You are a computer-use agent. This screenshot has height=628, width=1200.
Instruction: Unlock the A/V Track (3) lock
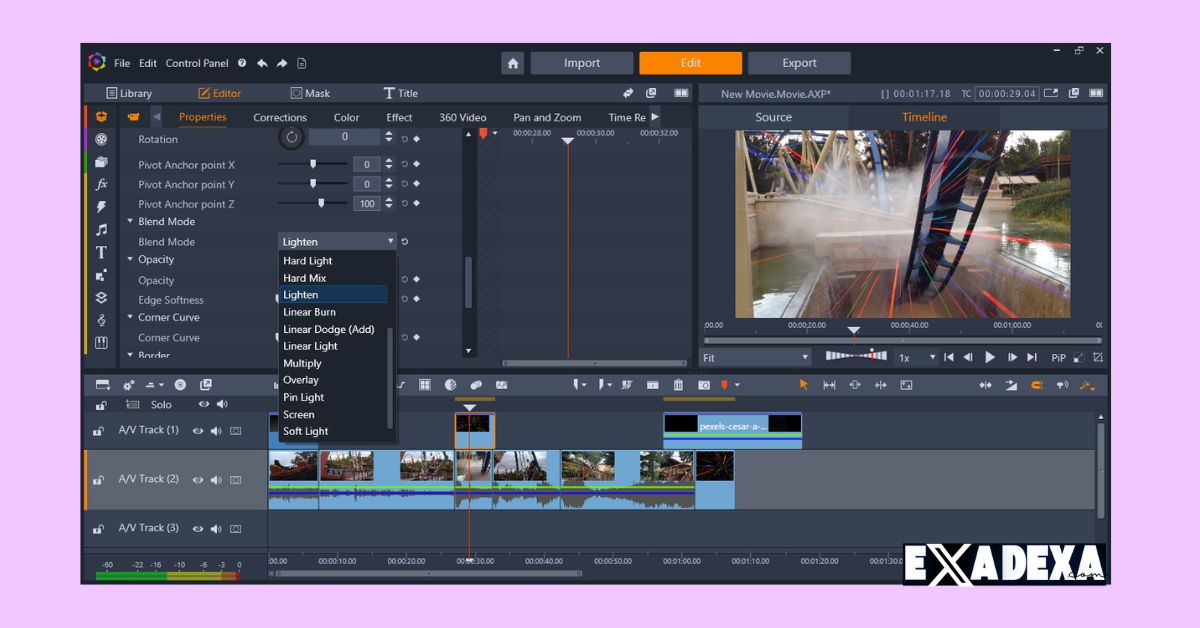point(98,529)
